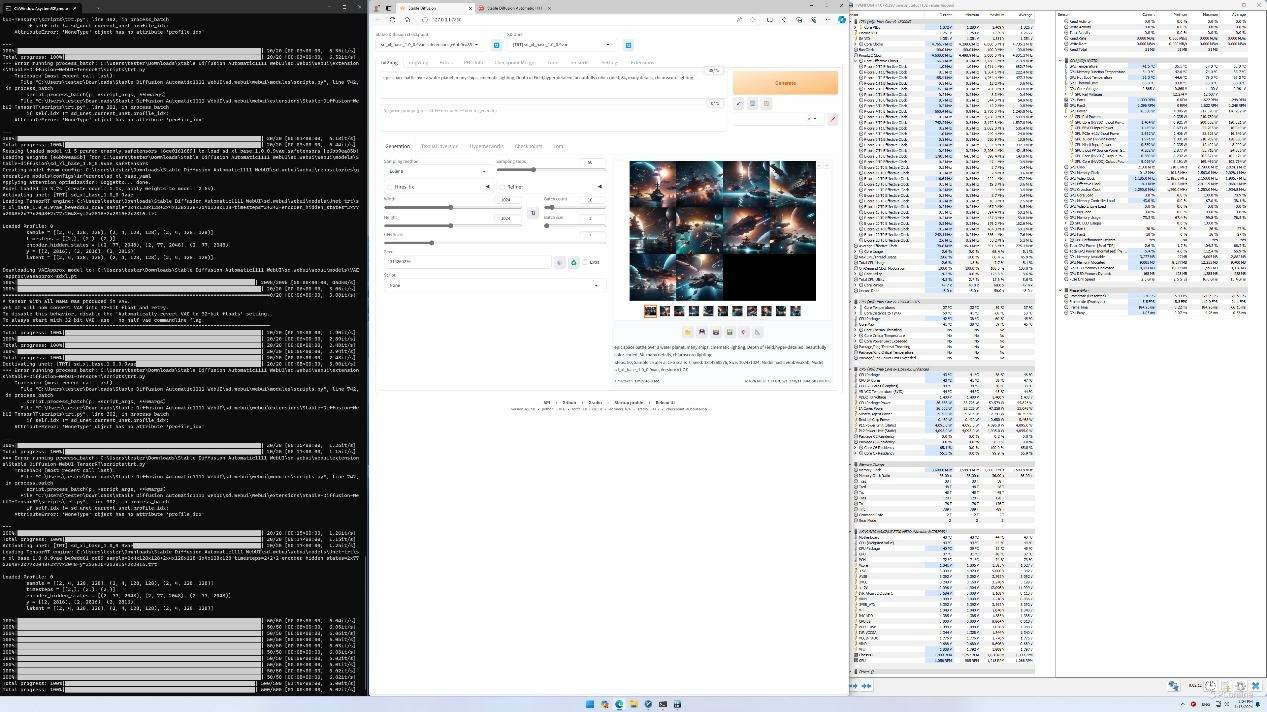The image size is (1267, 712).
Task: Click the recycle icon to reuse seed
Action: tap(574, 262)
